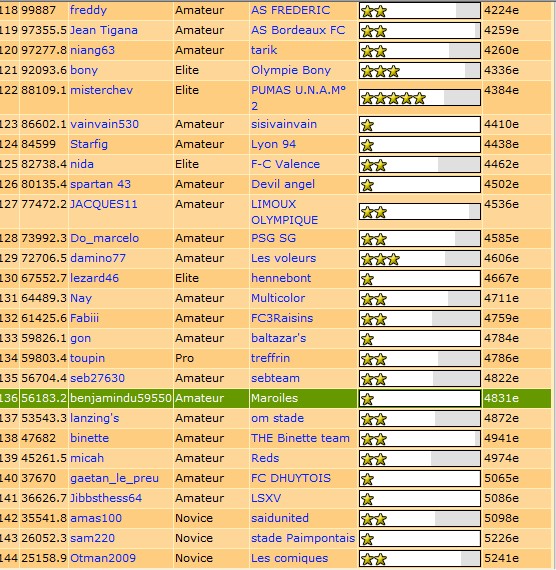Visit the gaetan_le_preu profile
556x570 pixels.
(115, 478)
